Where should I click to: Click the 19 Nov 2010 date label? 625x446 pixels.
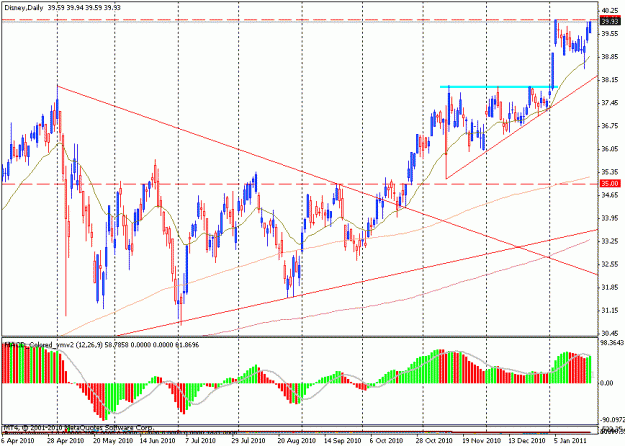tap(482, 441)
